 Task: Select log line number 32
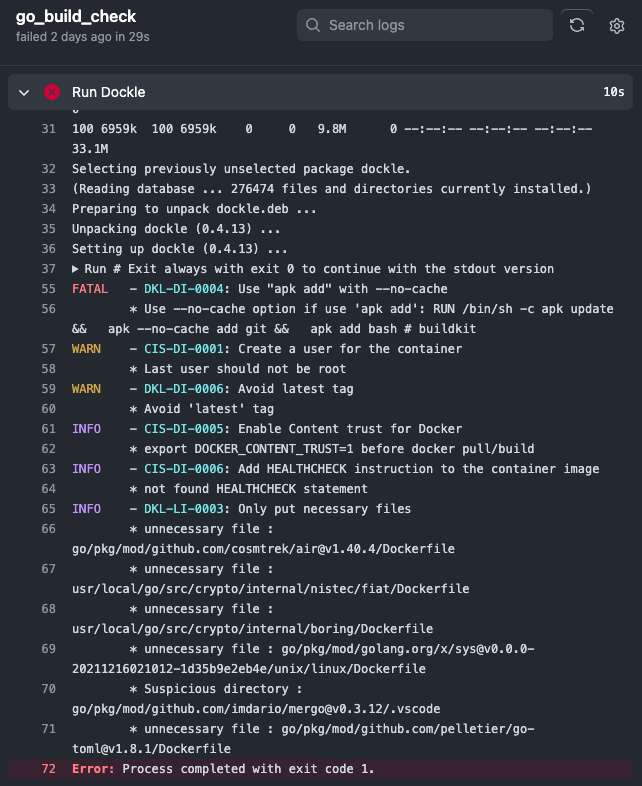pos(49,169)
